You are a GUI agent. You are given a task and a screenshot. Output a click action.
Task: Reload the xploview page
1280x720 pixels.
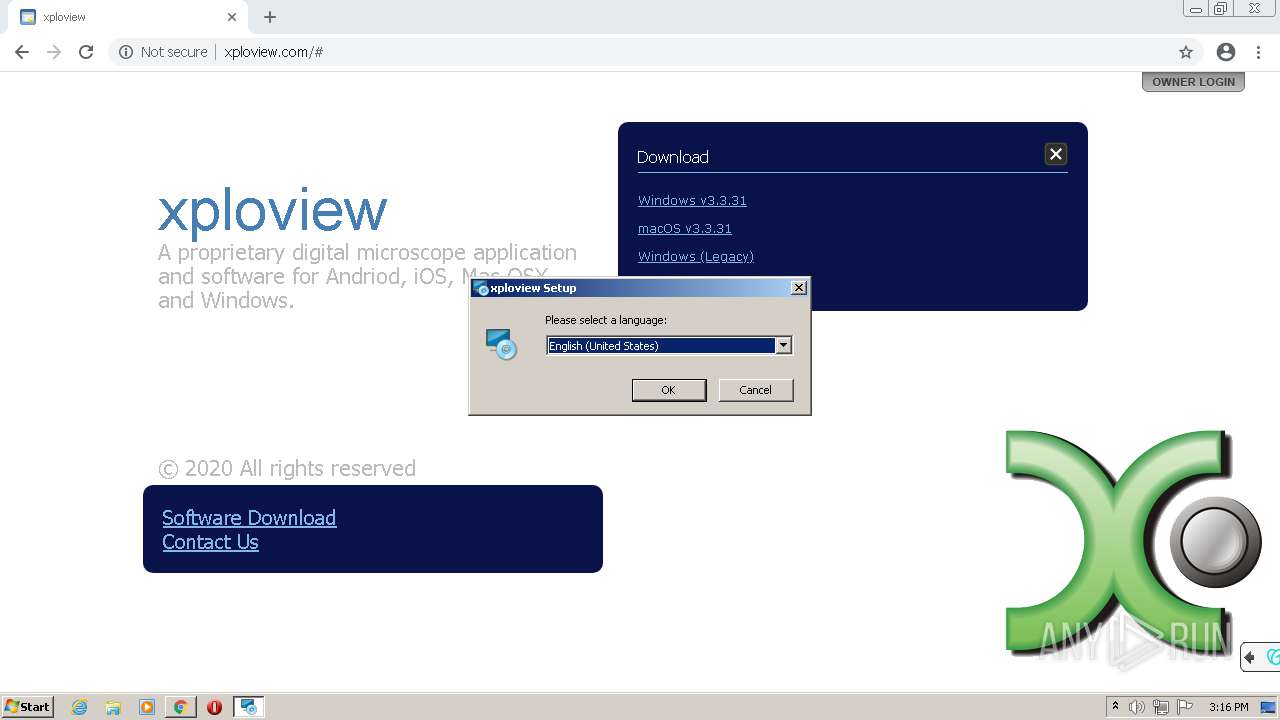86,52
